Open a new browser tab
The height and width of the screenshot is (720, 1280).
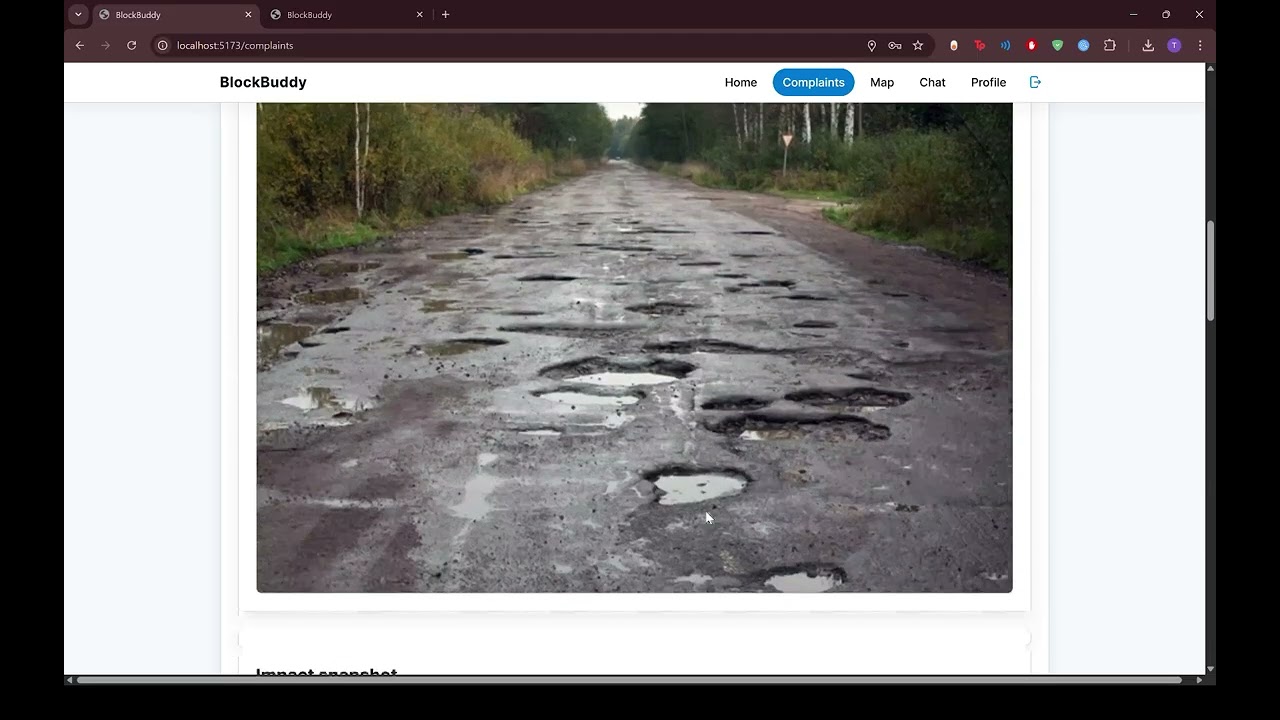coord(446,14)
